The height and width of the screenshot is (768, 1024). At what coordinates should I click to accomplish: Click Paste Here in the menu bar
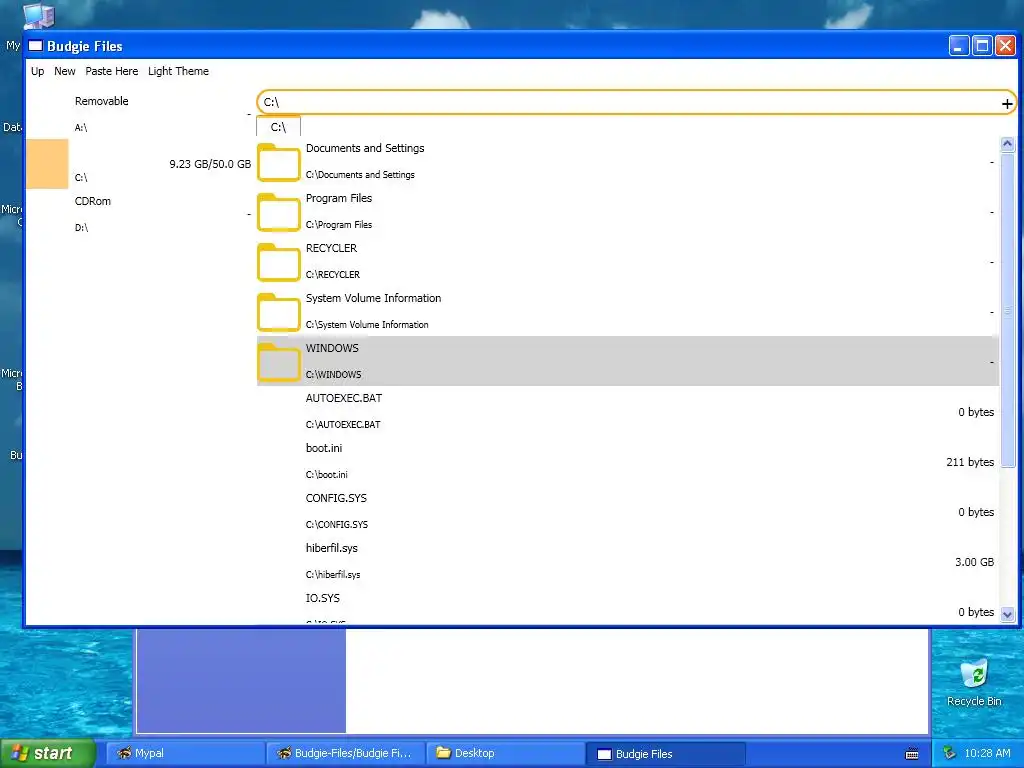[112, 71]
